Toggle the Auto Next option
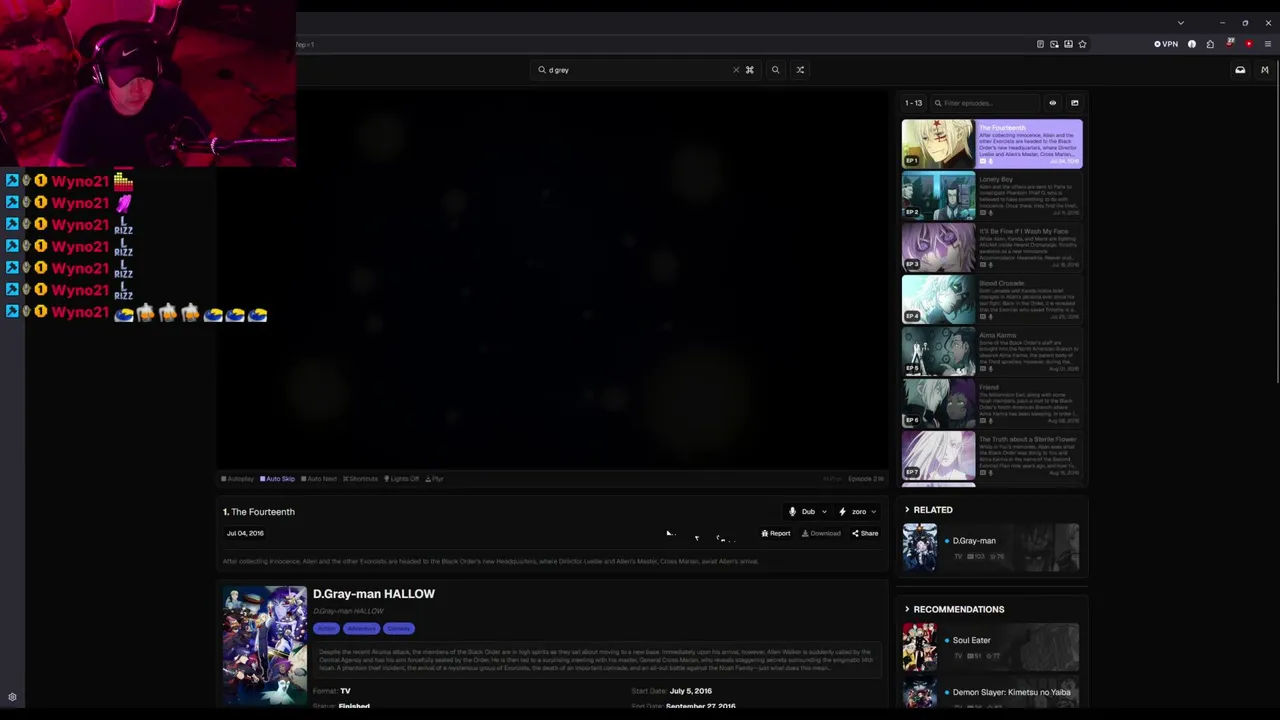 click(x=319, y=479)
